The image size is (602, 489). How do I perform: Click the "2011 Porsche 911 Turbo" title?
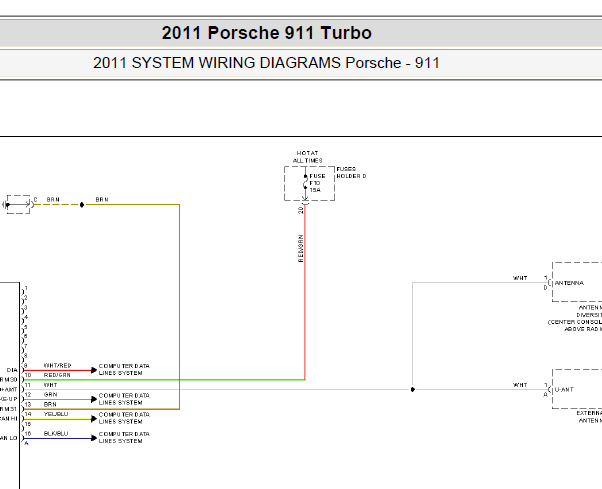pyautogui.click(x=266, y=33)
